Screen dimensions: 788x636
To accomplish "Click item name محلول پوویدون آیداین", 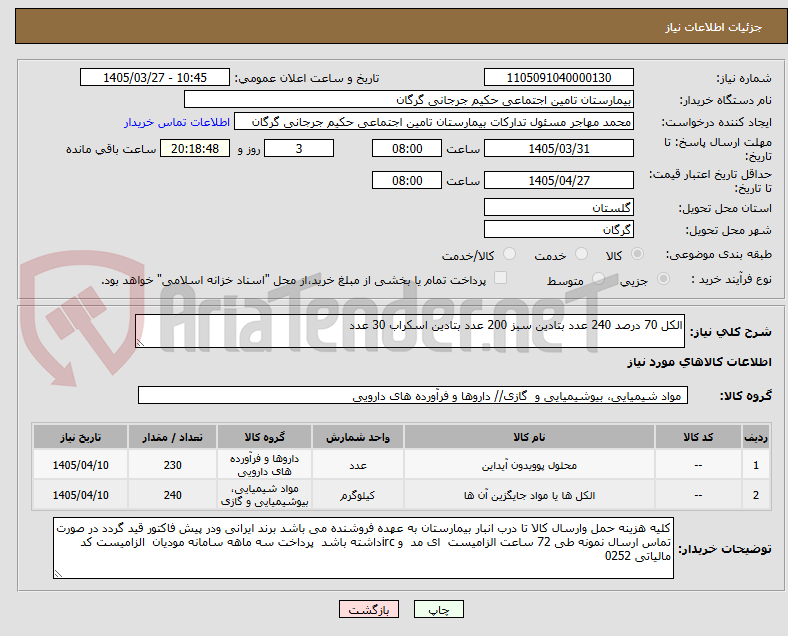I will coord(529,466).
